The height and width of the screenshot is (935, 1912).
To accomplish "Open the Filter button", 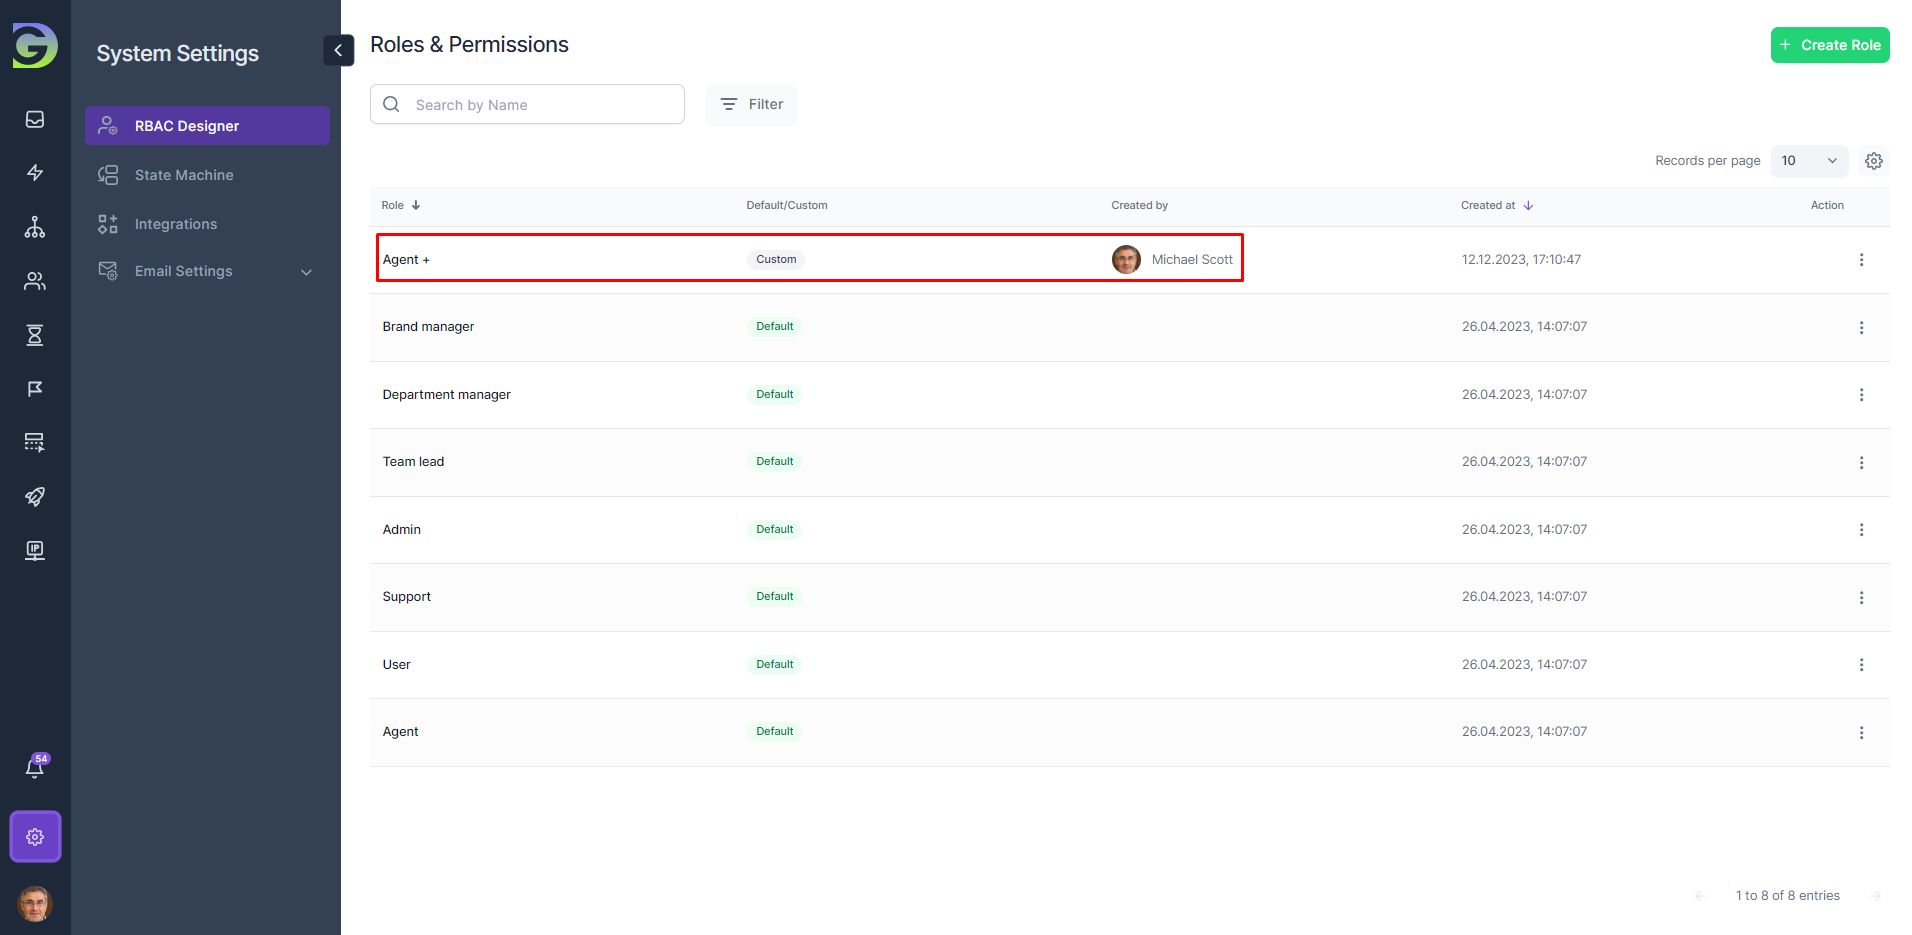I will [751, 104].
